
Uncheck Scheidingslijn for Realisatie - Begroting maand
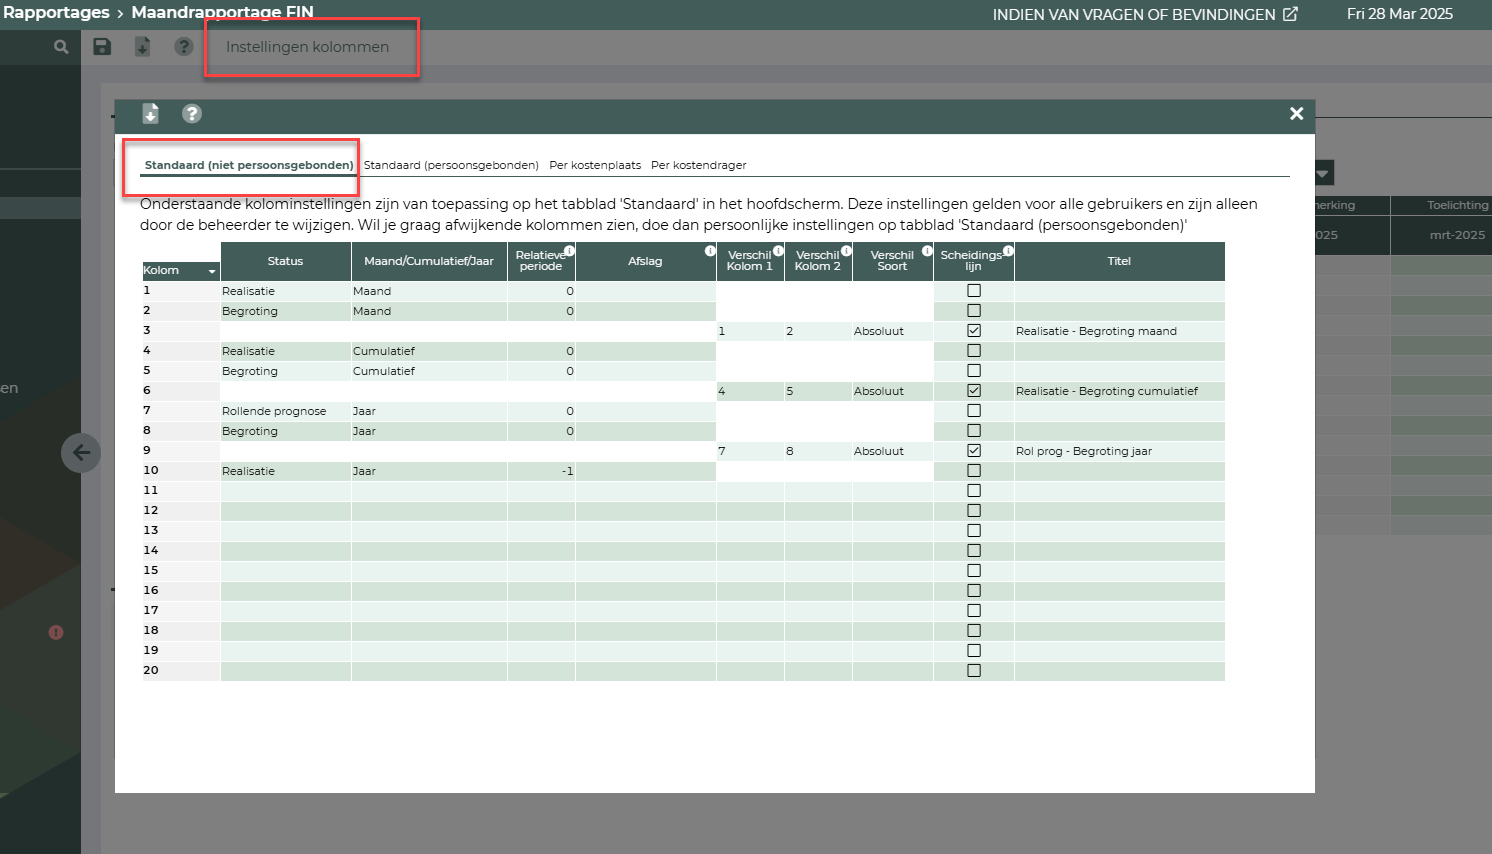pos(974,331)
